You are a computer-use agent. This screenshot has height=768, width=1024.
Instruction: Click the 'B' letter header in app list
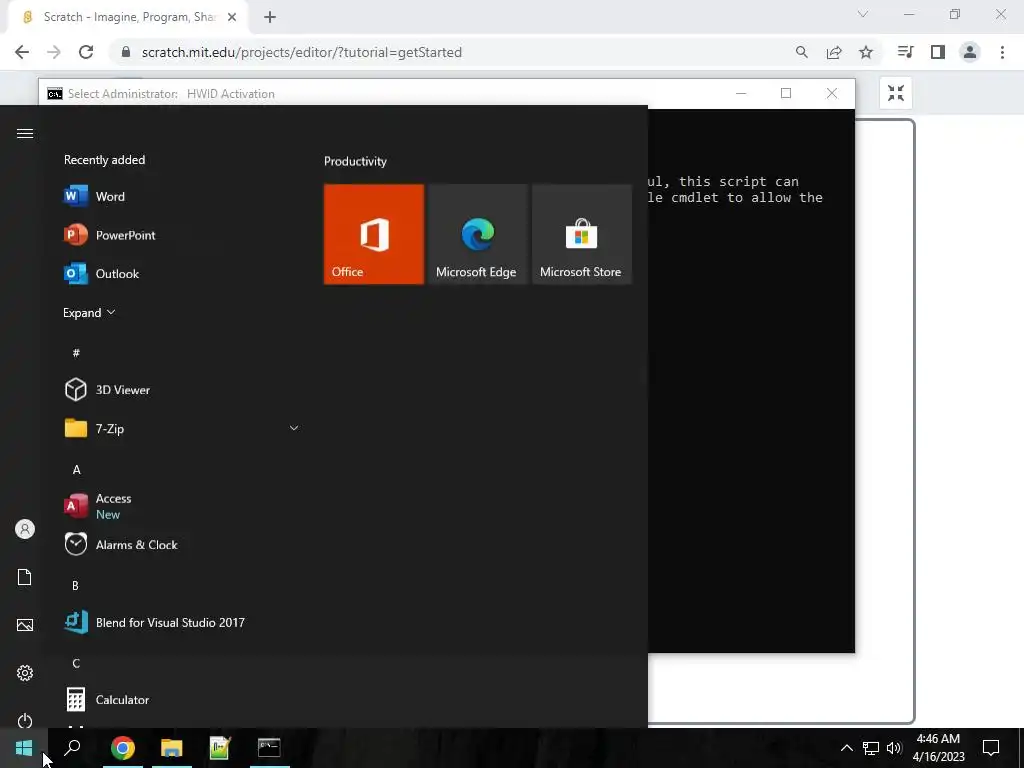coord(76,586)
